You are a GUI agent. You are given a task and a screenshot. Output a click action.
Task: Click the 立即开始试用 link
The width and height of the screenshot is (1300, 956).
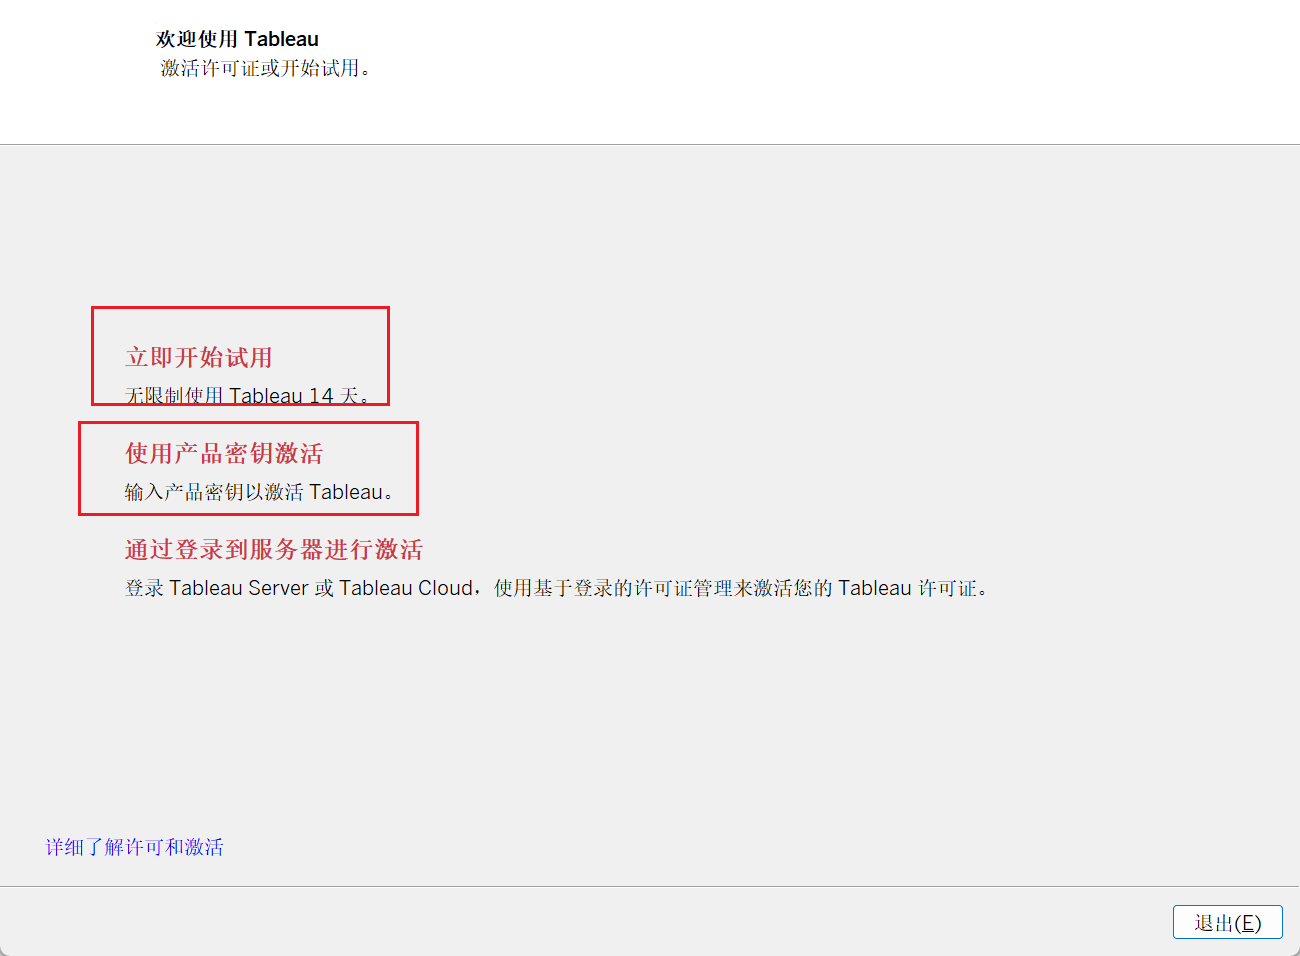click(x=199, y=357)
